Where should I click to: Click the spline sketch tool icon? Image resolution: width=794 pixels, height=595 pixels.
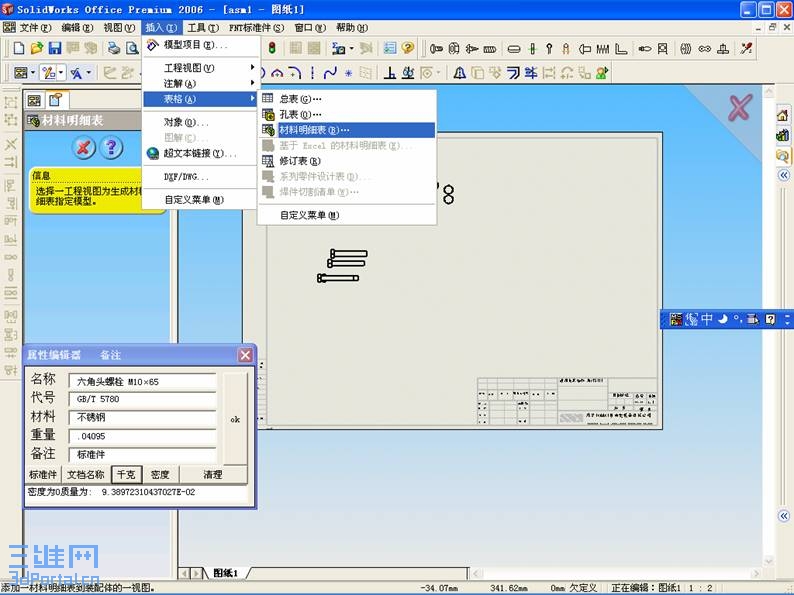point(330,73)
